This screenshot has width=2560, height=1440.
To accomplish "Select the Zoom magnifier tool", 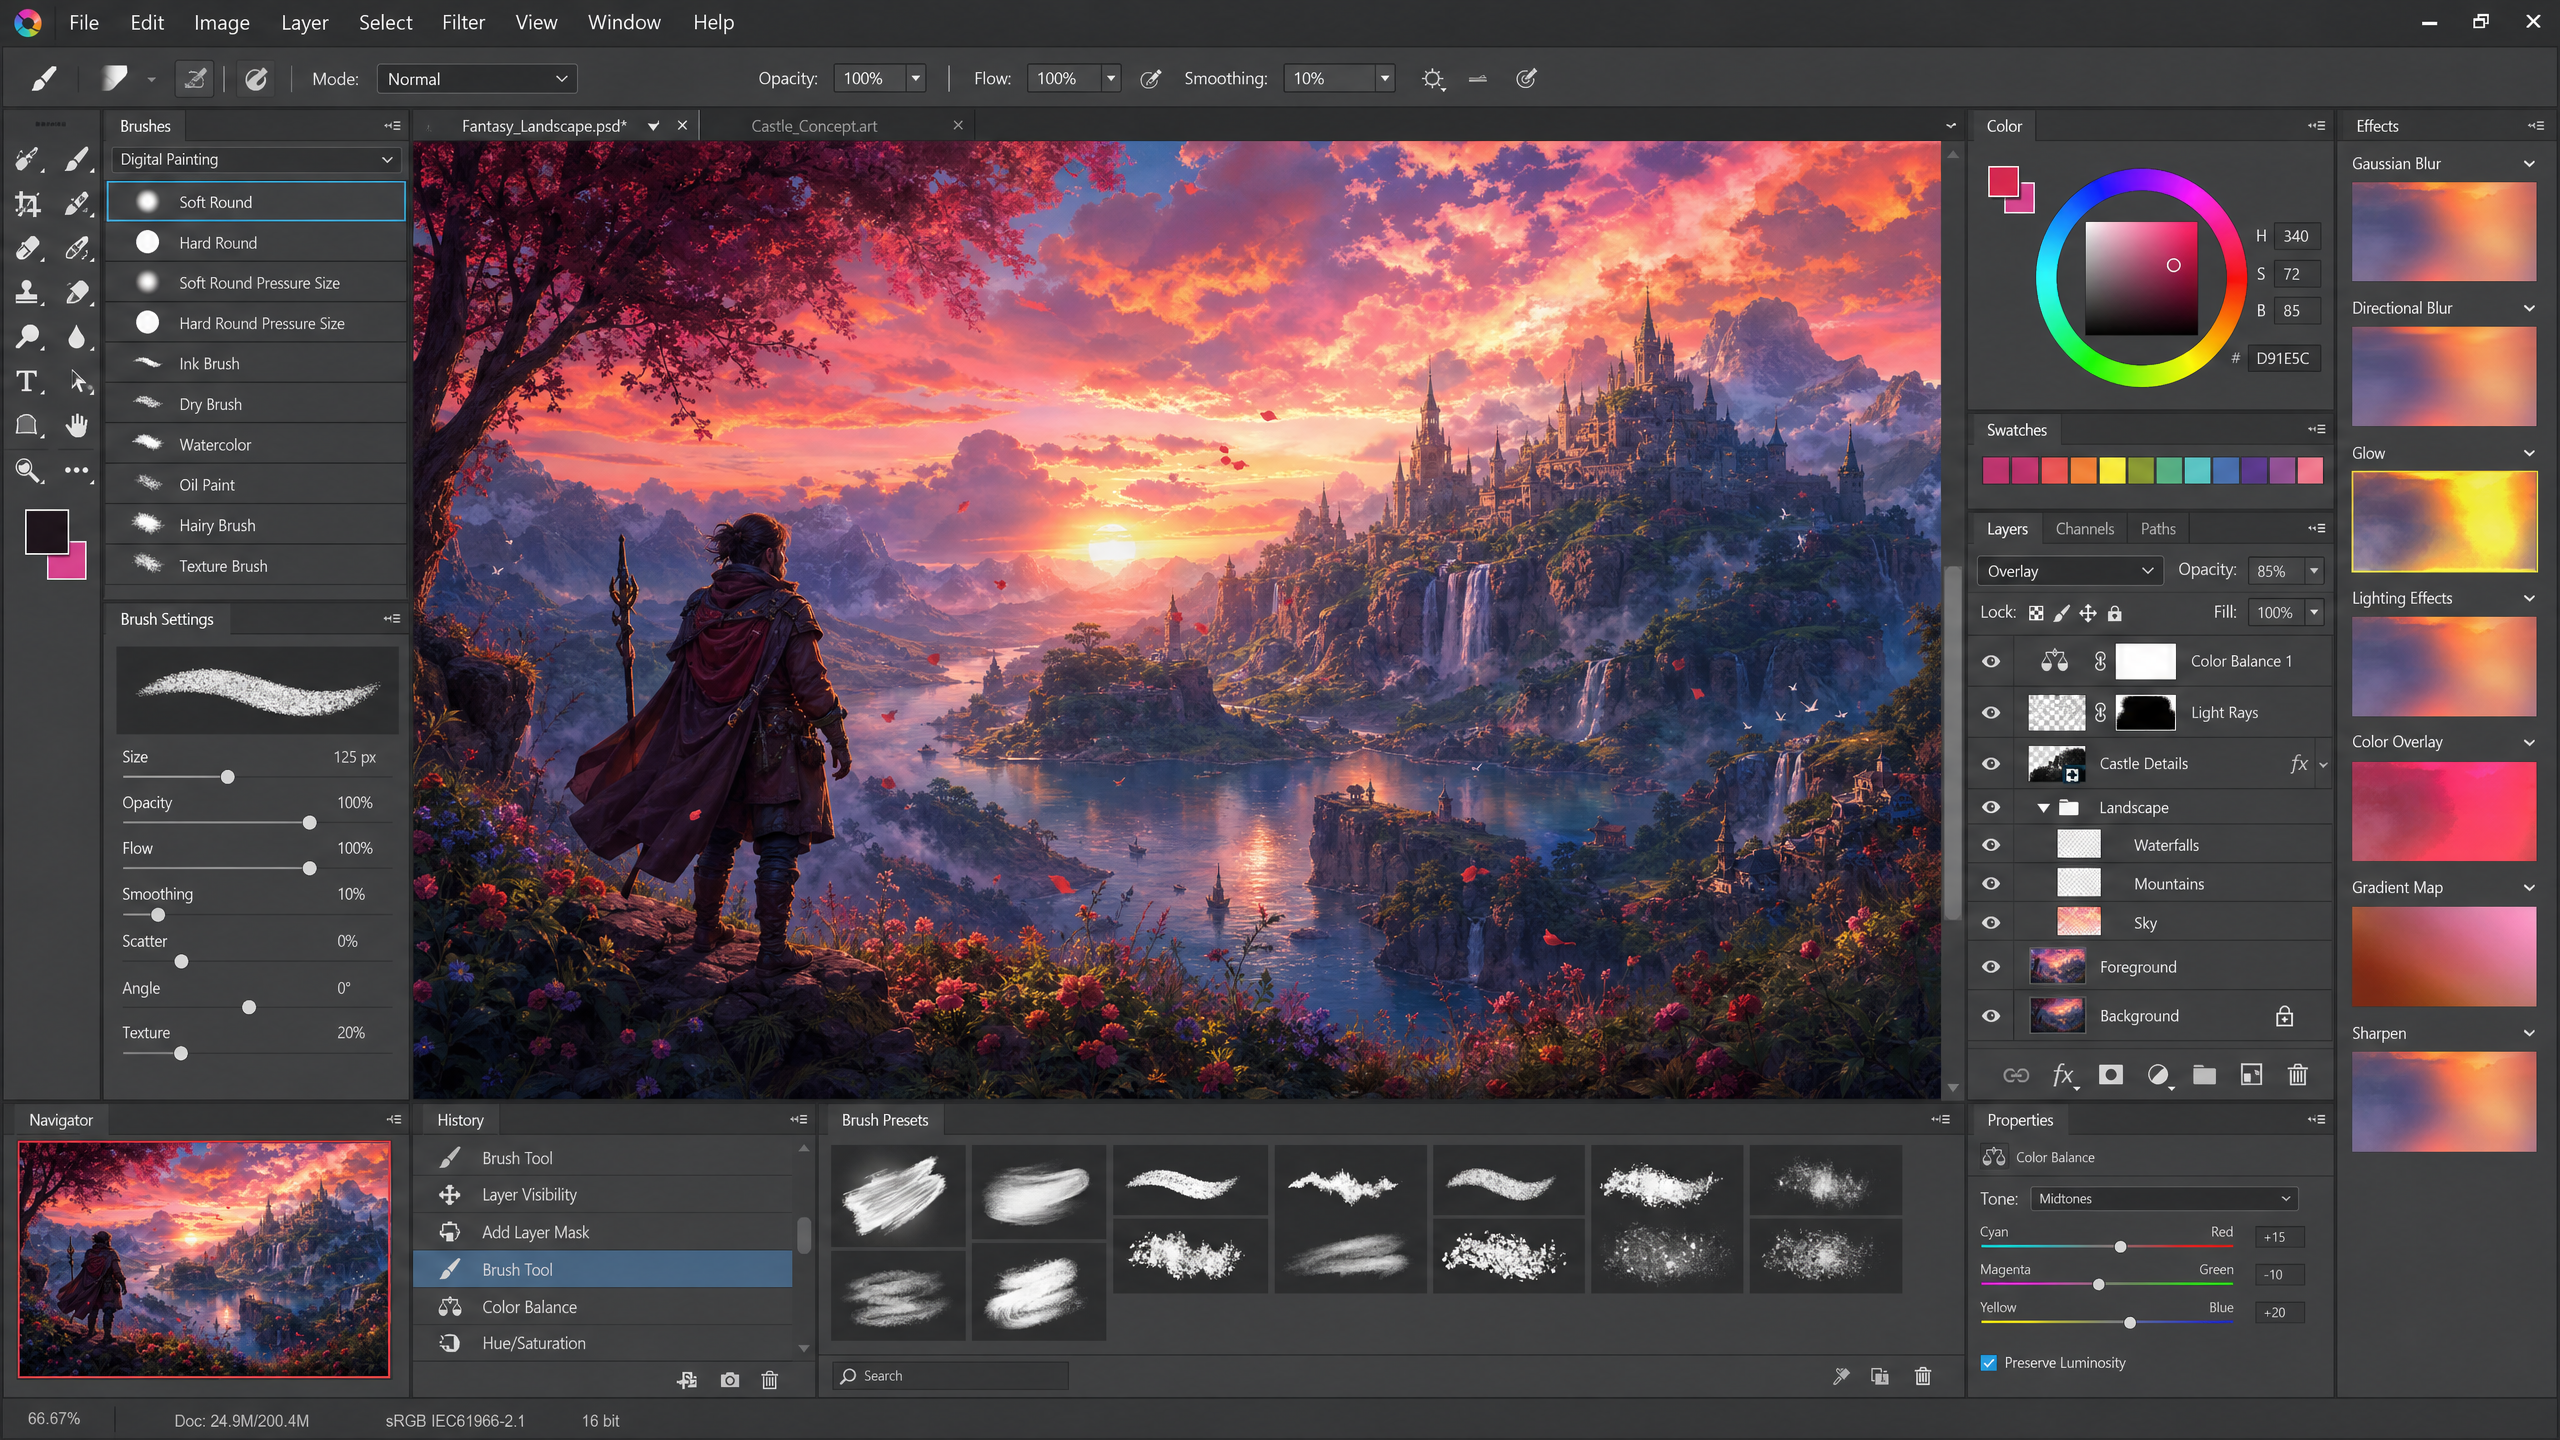I will (x=27, y=470).
